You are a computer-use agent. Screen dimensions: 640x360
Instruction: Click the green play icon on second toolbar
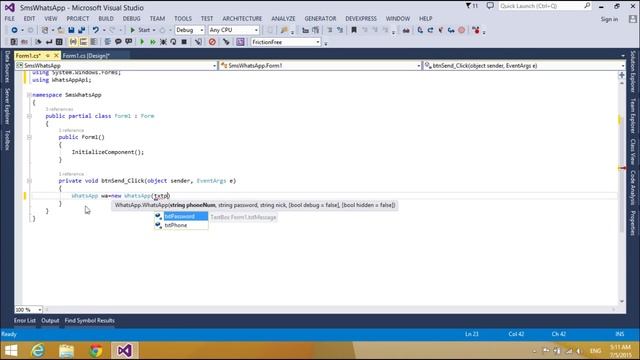[142, 42]
